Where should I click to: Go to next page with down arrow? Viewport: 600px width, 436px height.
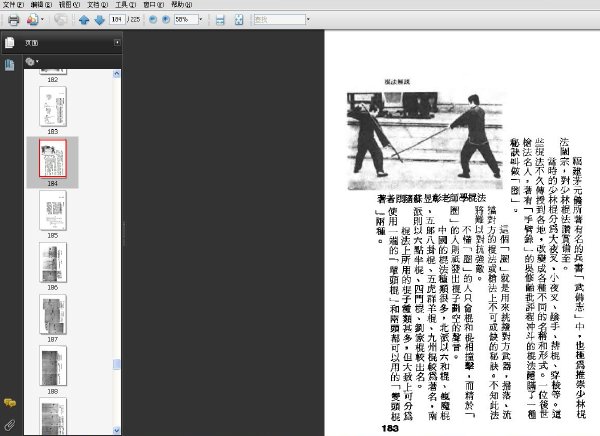tap(99, 20)
